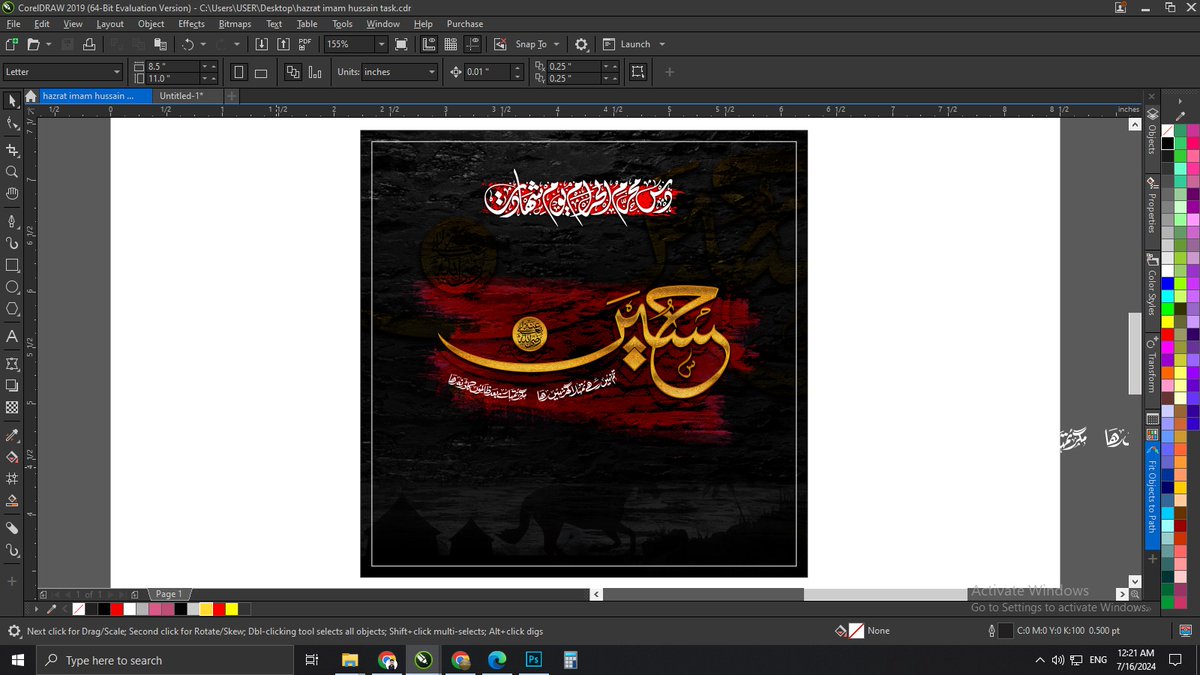
Task: Toggle rulers display in the toolbar
Action: (x=429, y=44)
